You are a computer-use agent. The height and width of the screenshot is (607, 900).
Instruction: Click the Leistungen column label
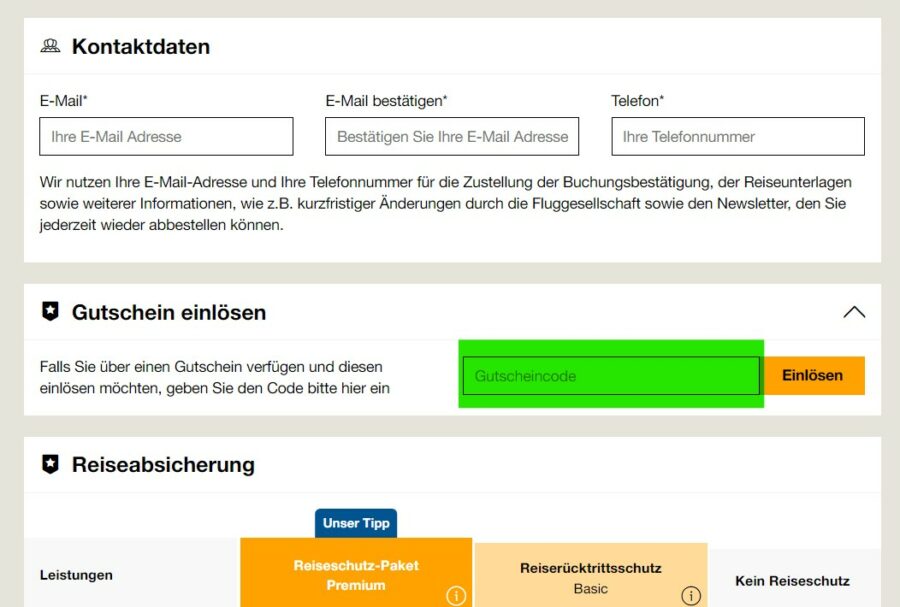(75, 575)
